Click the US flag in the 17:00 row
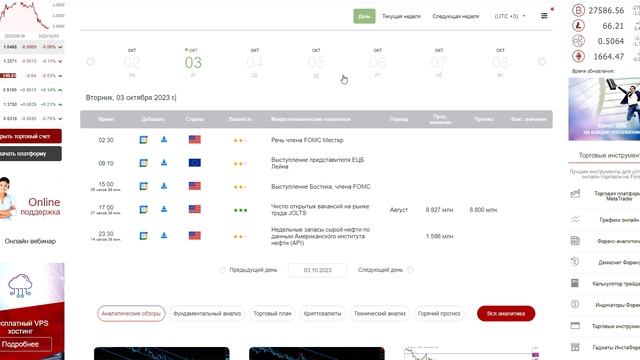 (x=195, y=209)
